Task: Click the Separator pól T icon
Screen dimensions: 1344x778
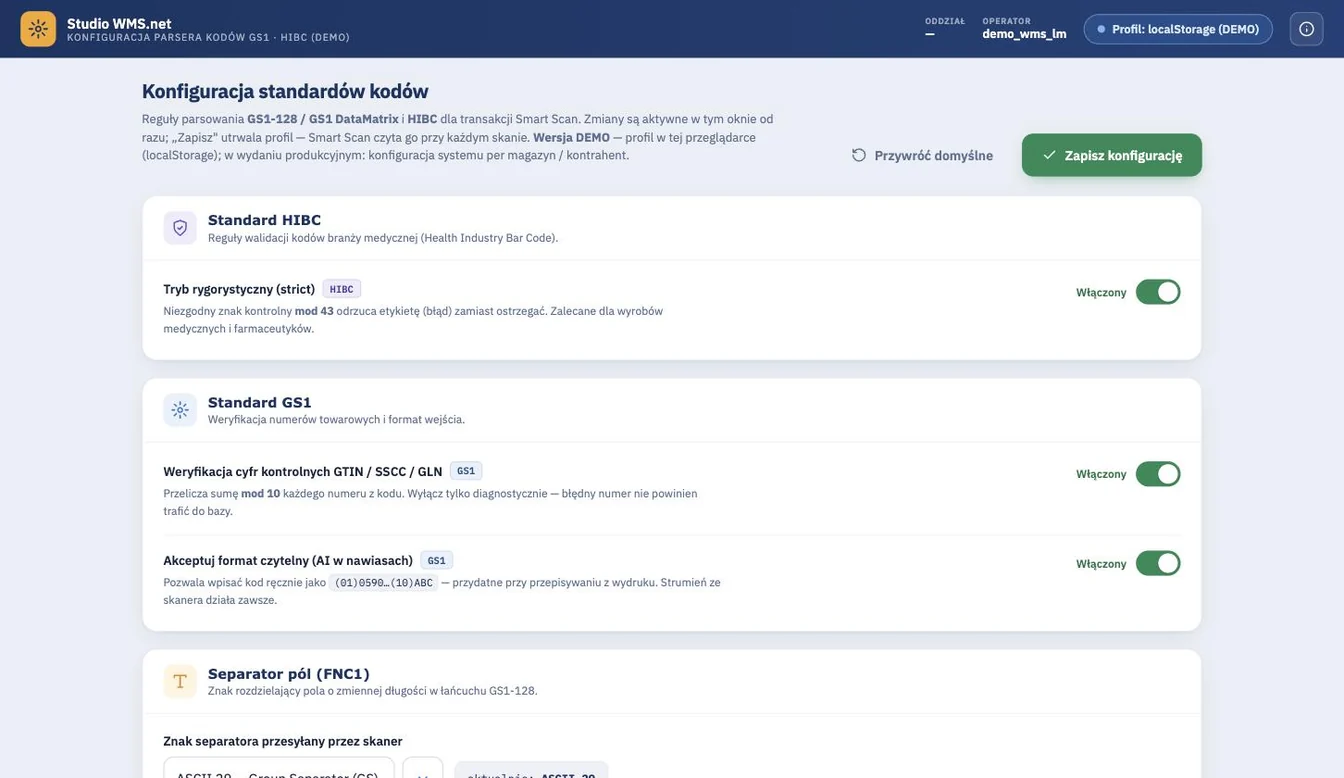Action: [x=180, y=682]
